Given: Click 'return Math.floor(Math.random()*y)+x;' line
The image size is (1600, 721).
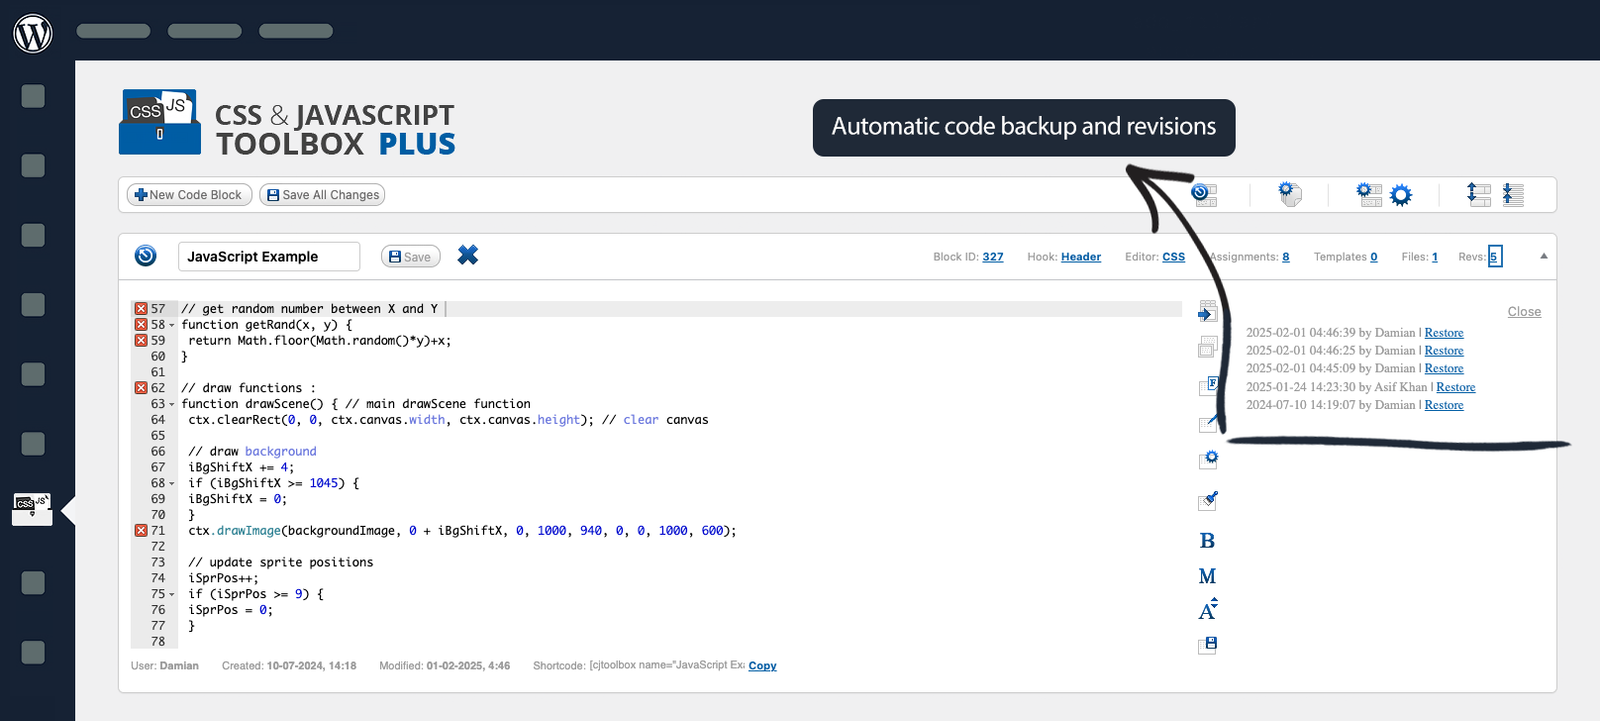Looking at the screenshot, I should pos(320,341).
